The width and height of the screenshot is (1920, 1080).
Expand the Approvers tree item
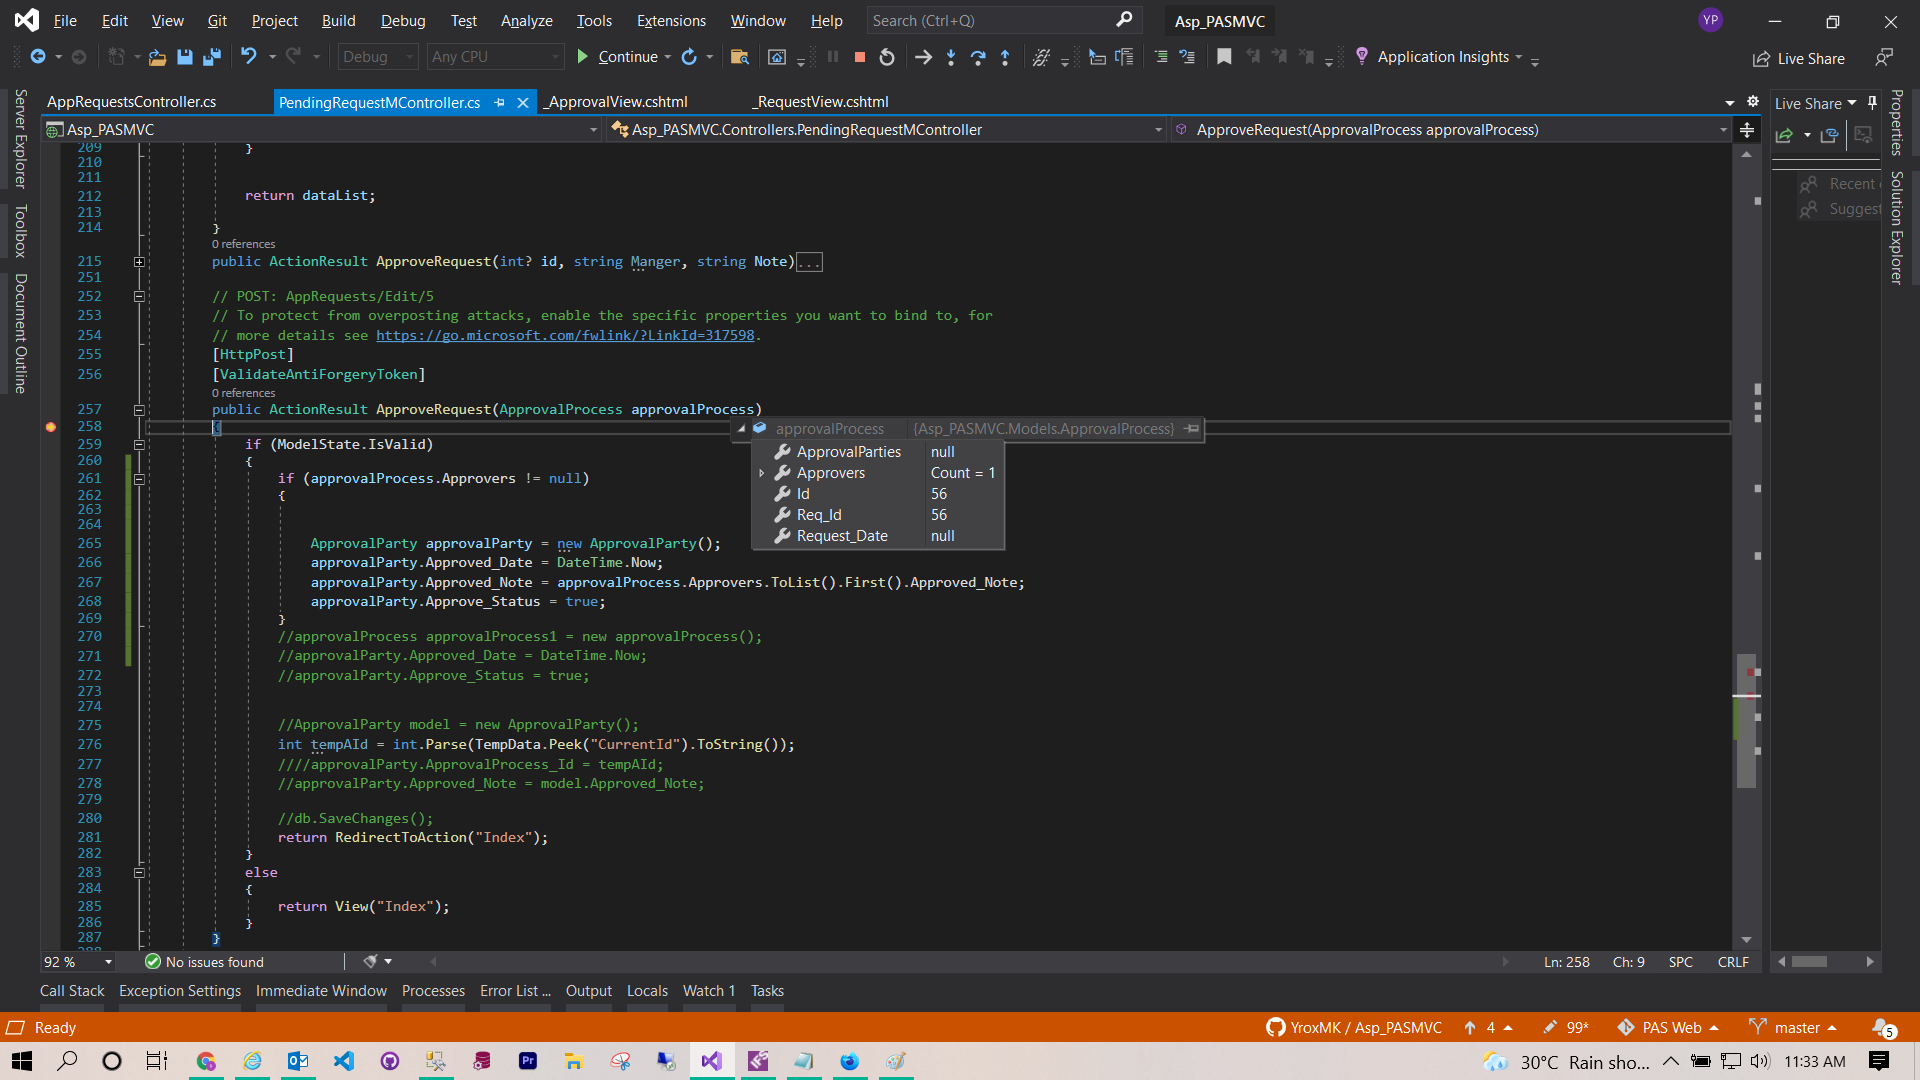tap(761, 472)
